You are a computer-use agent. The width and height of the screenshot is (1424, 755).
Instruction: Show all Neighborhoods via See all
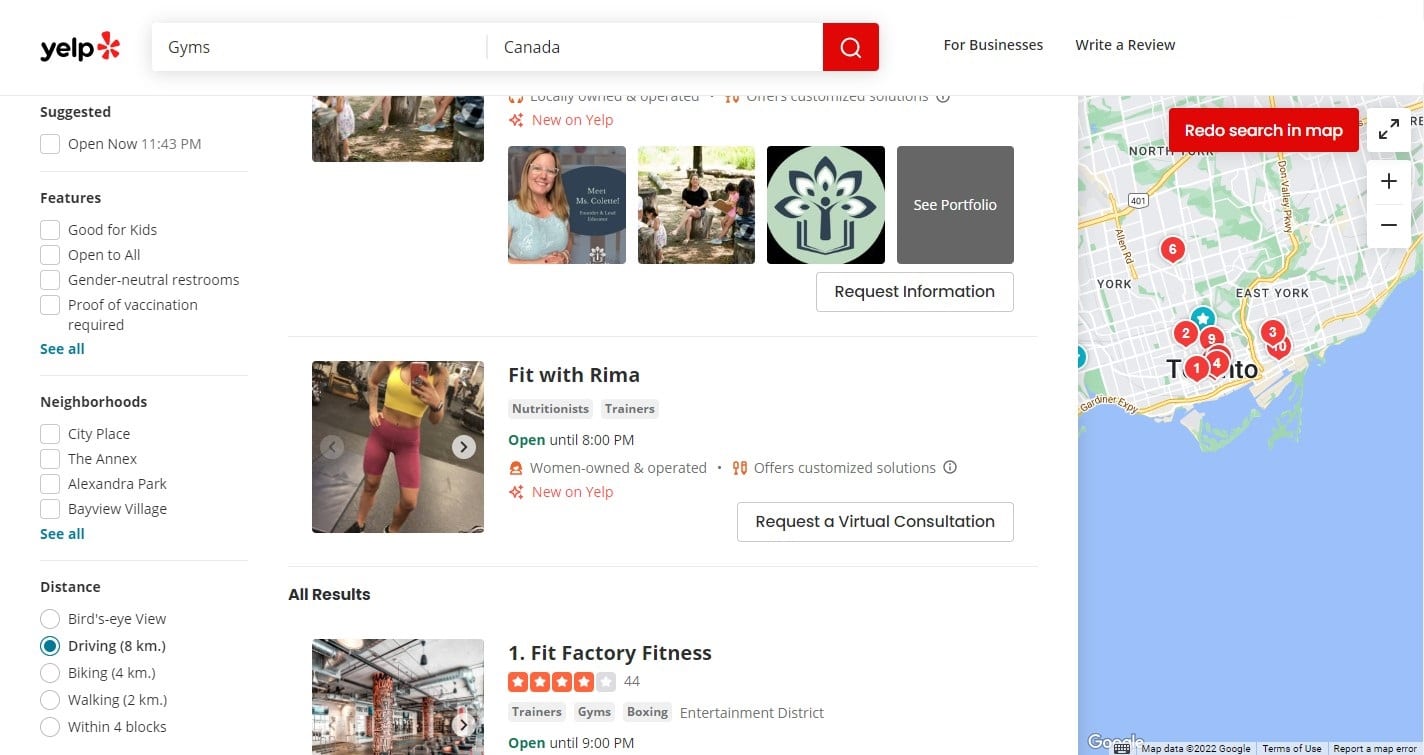61,533
